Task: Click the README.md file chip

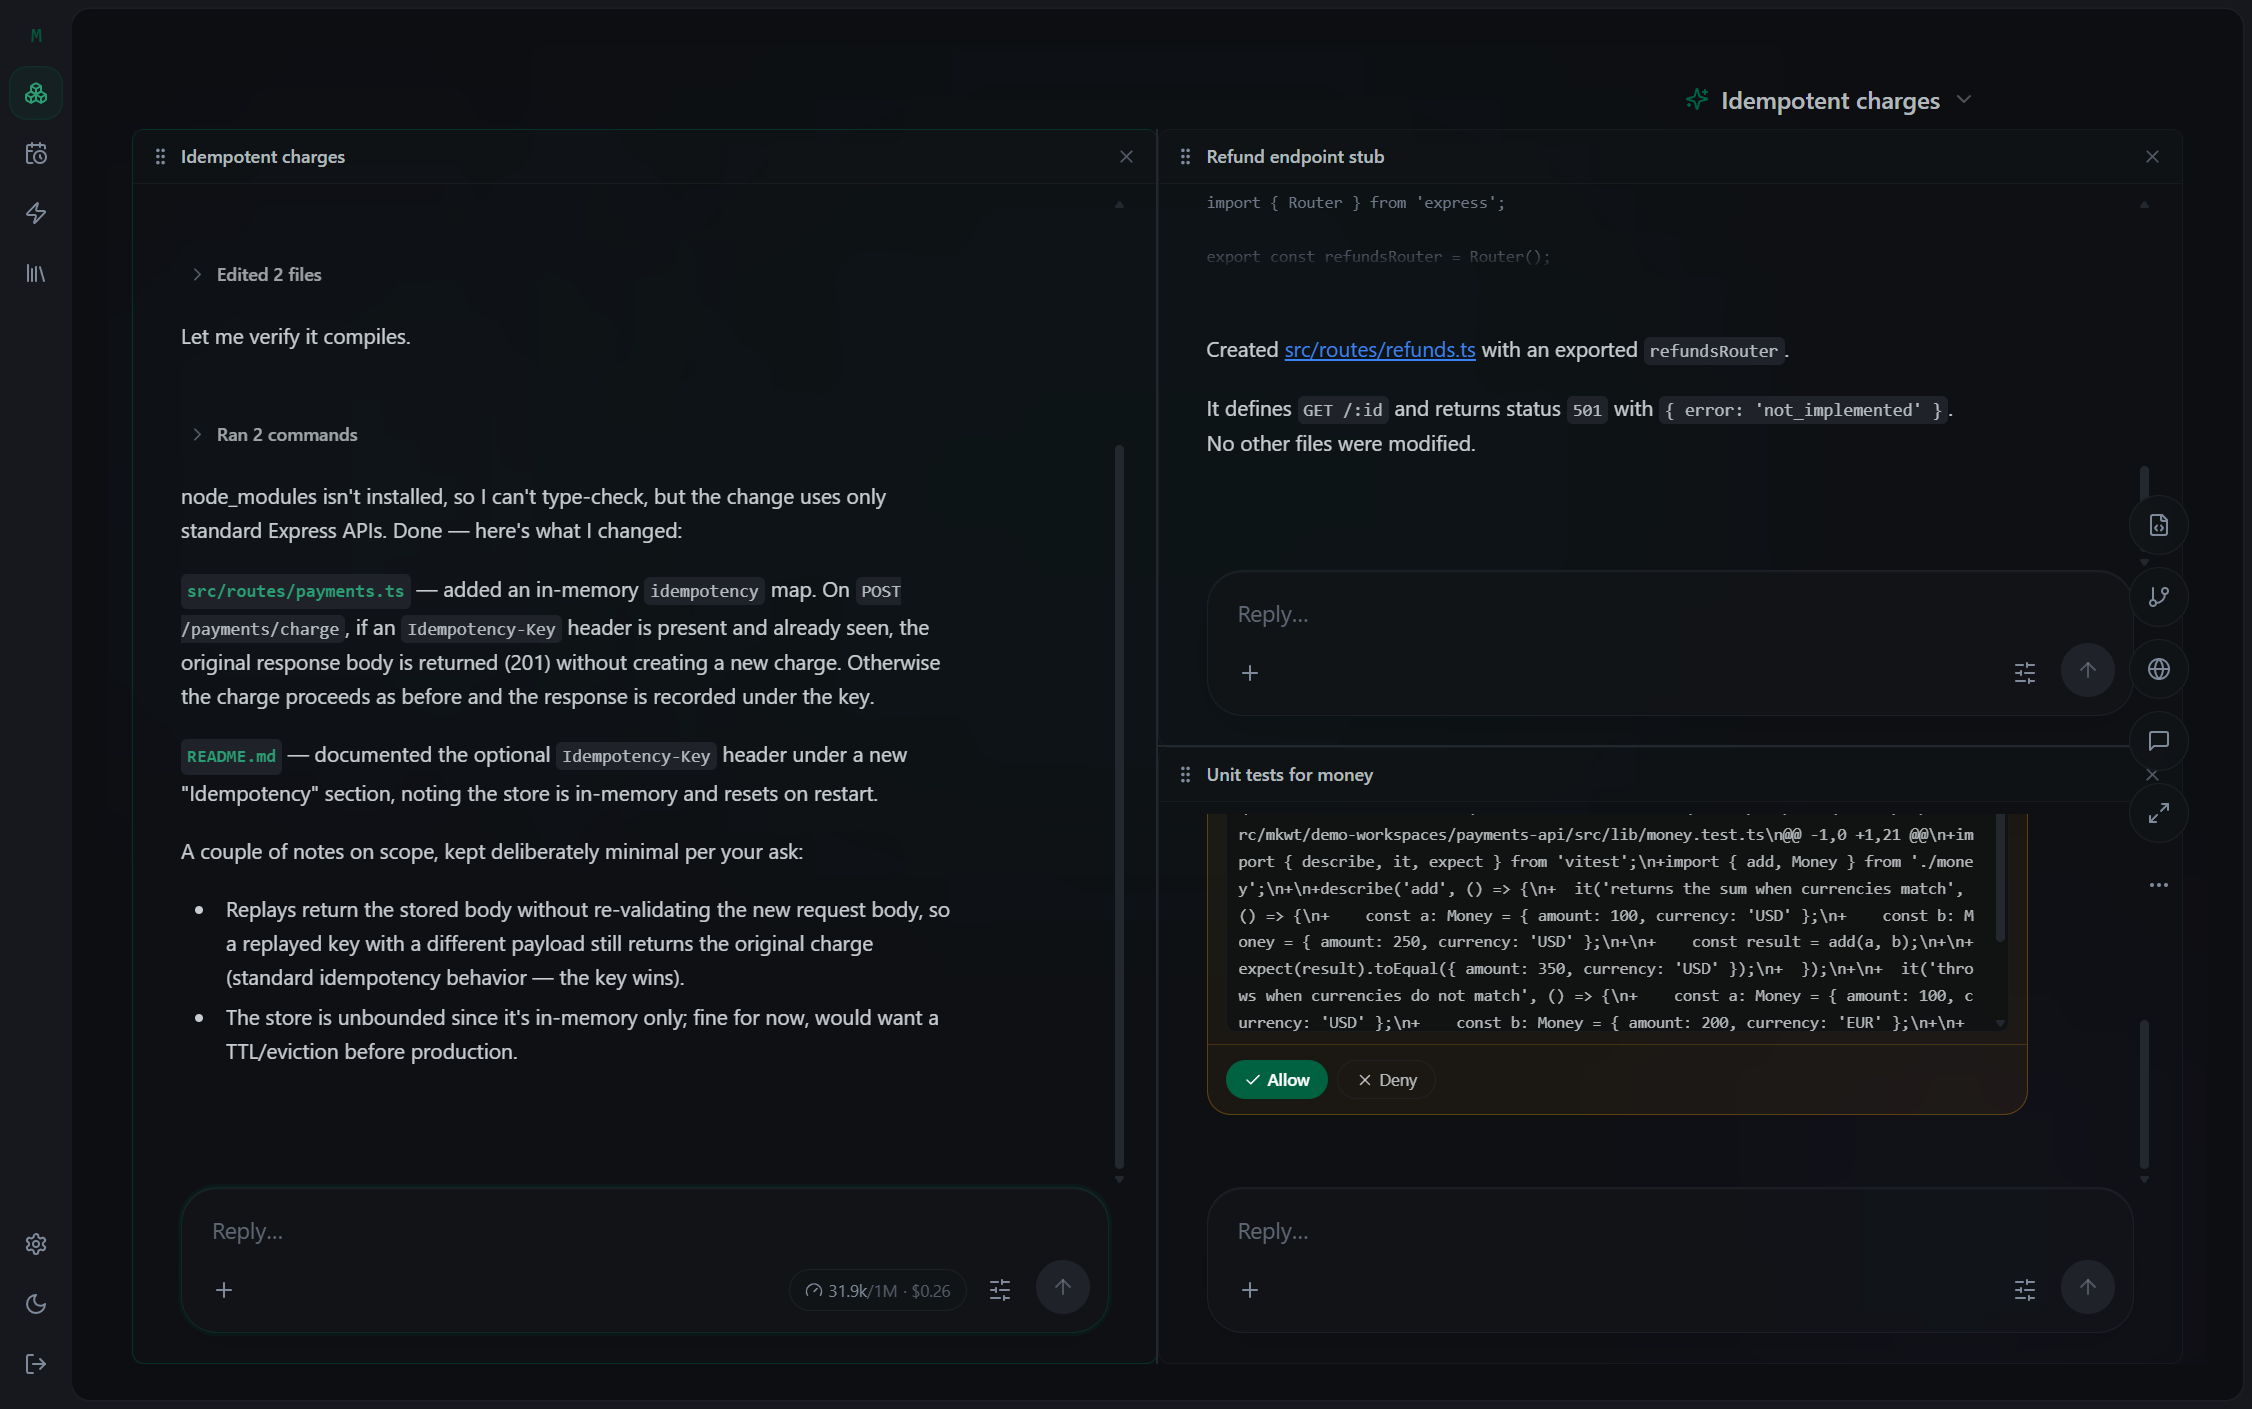Action: (x=231, y=756)
